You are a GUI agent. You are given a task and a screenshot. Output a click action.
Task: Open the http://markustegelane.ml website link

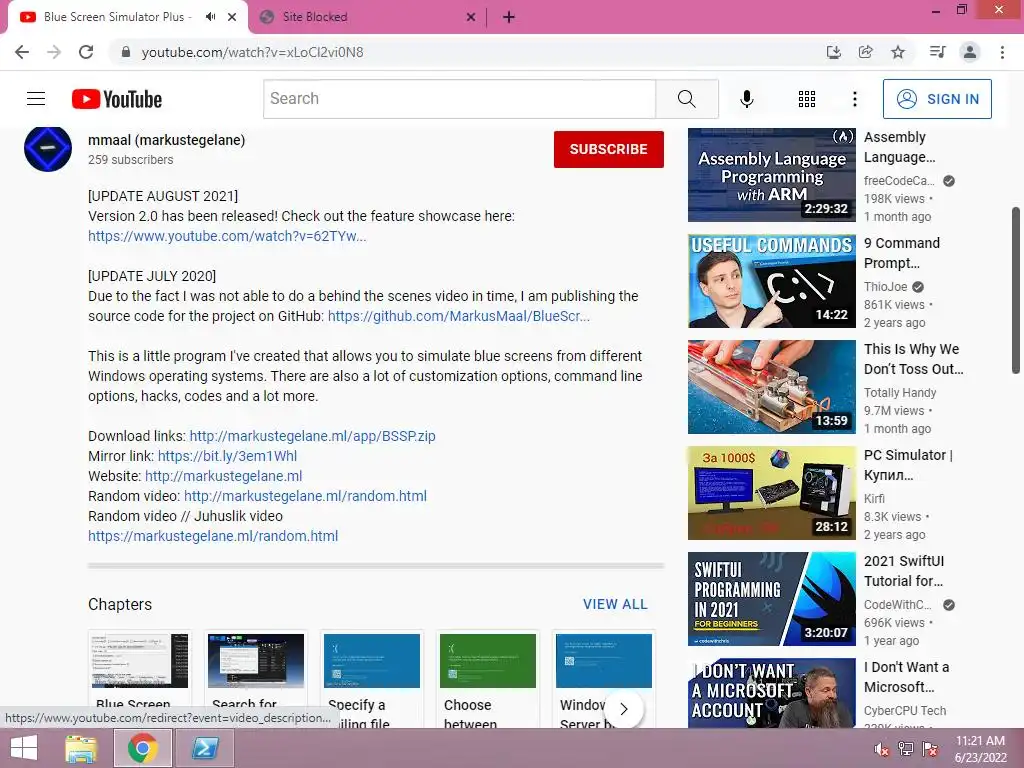[223, 476]
